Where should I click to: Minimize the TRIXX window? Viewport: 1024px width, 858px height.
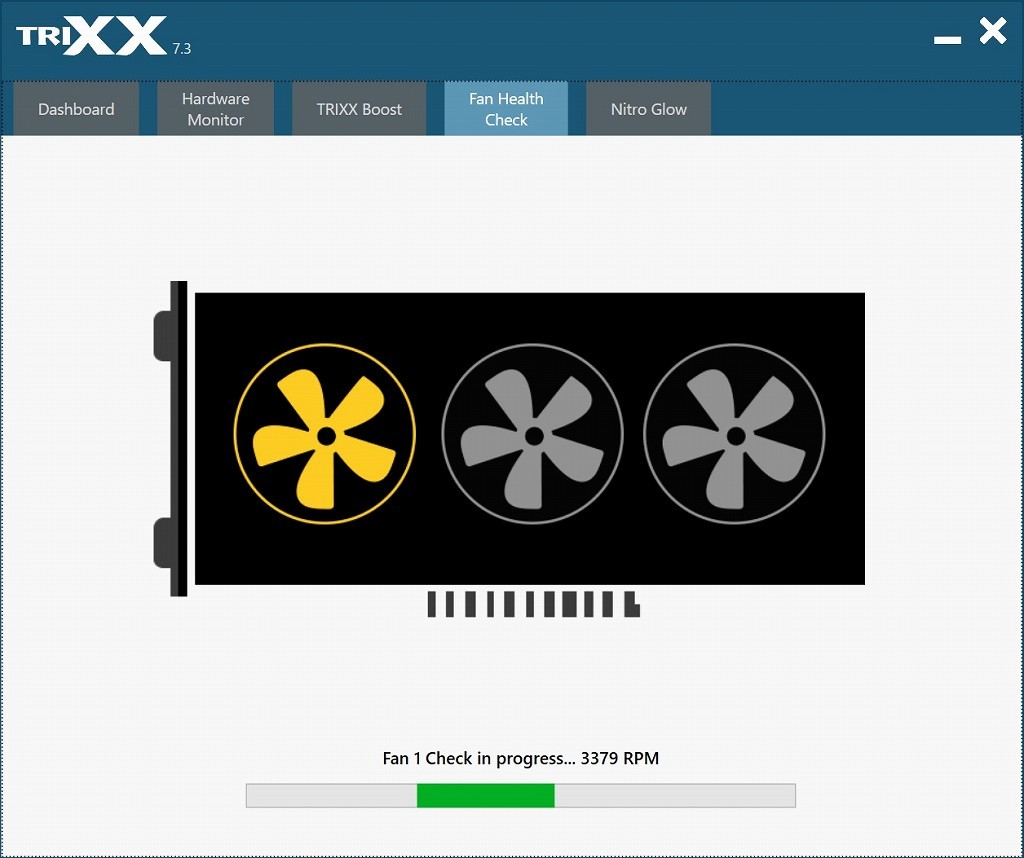click(x=947, y=40)
